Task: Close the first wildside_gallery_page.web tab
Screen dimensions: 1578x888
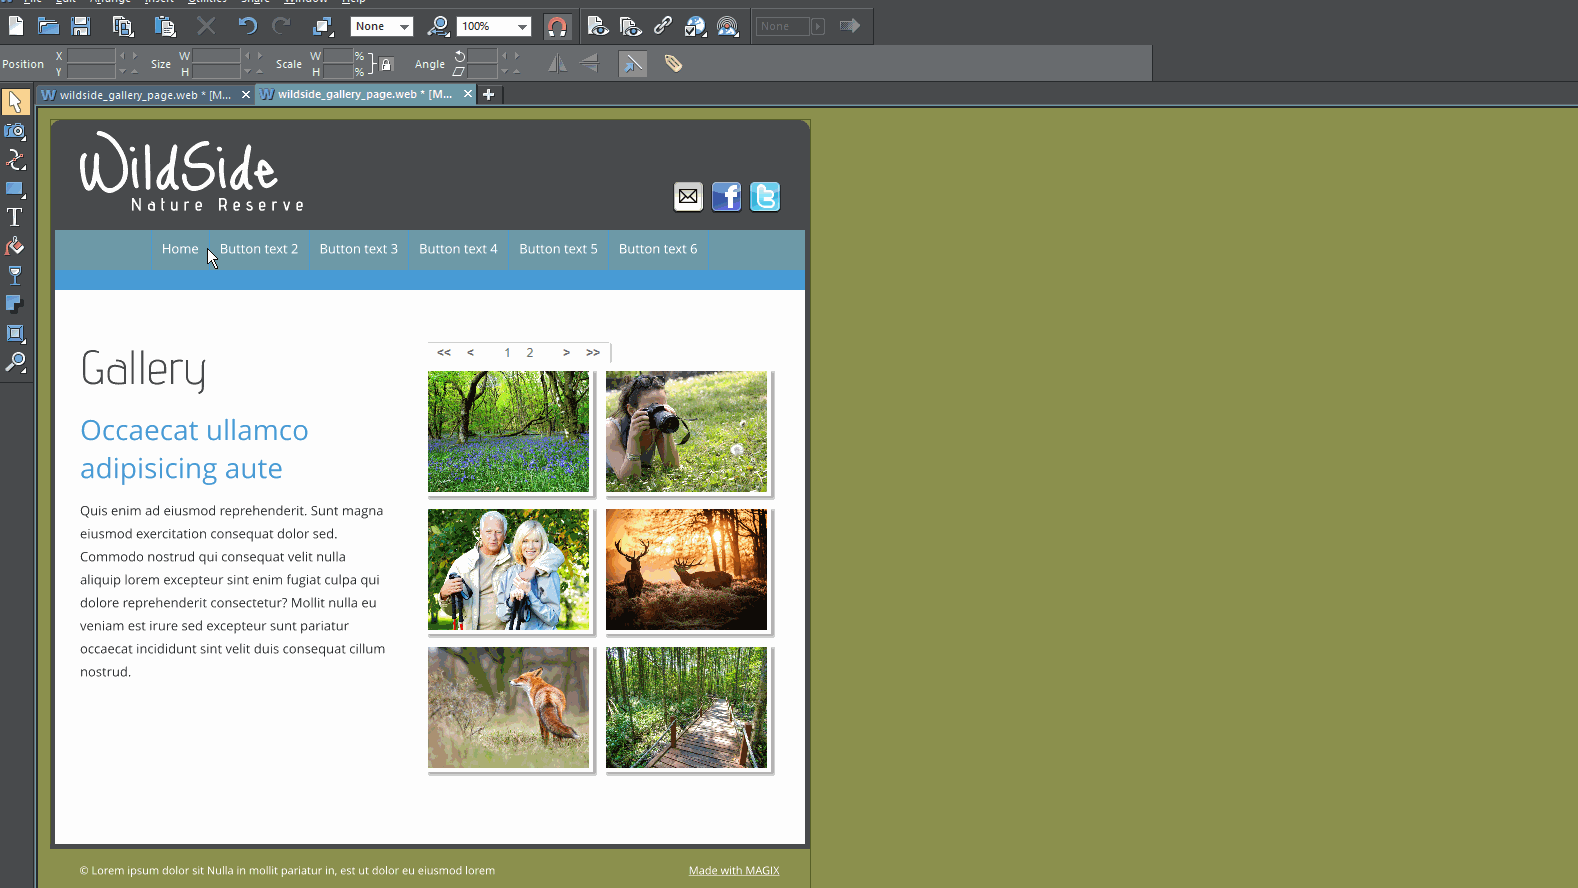Action: (x=246, y=95)
